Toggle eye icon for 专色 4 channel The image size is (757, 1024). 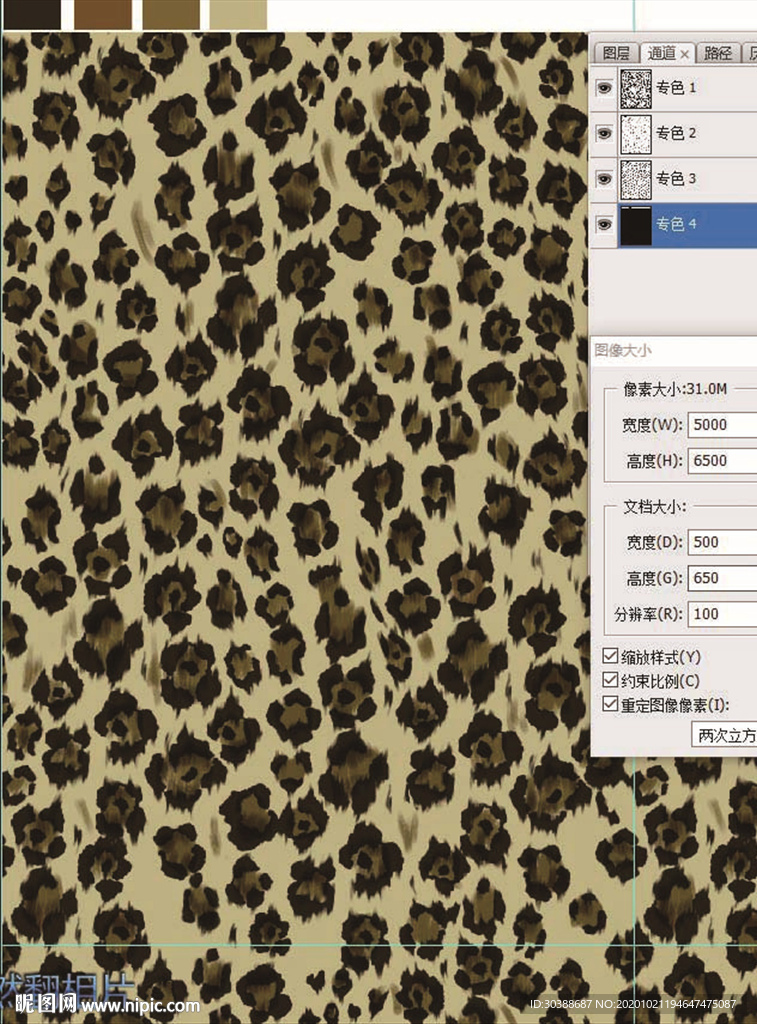[x=604, y=225]
